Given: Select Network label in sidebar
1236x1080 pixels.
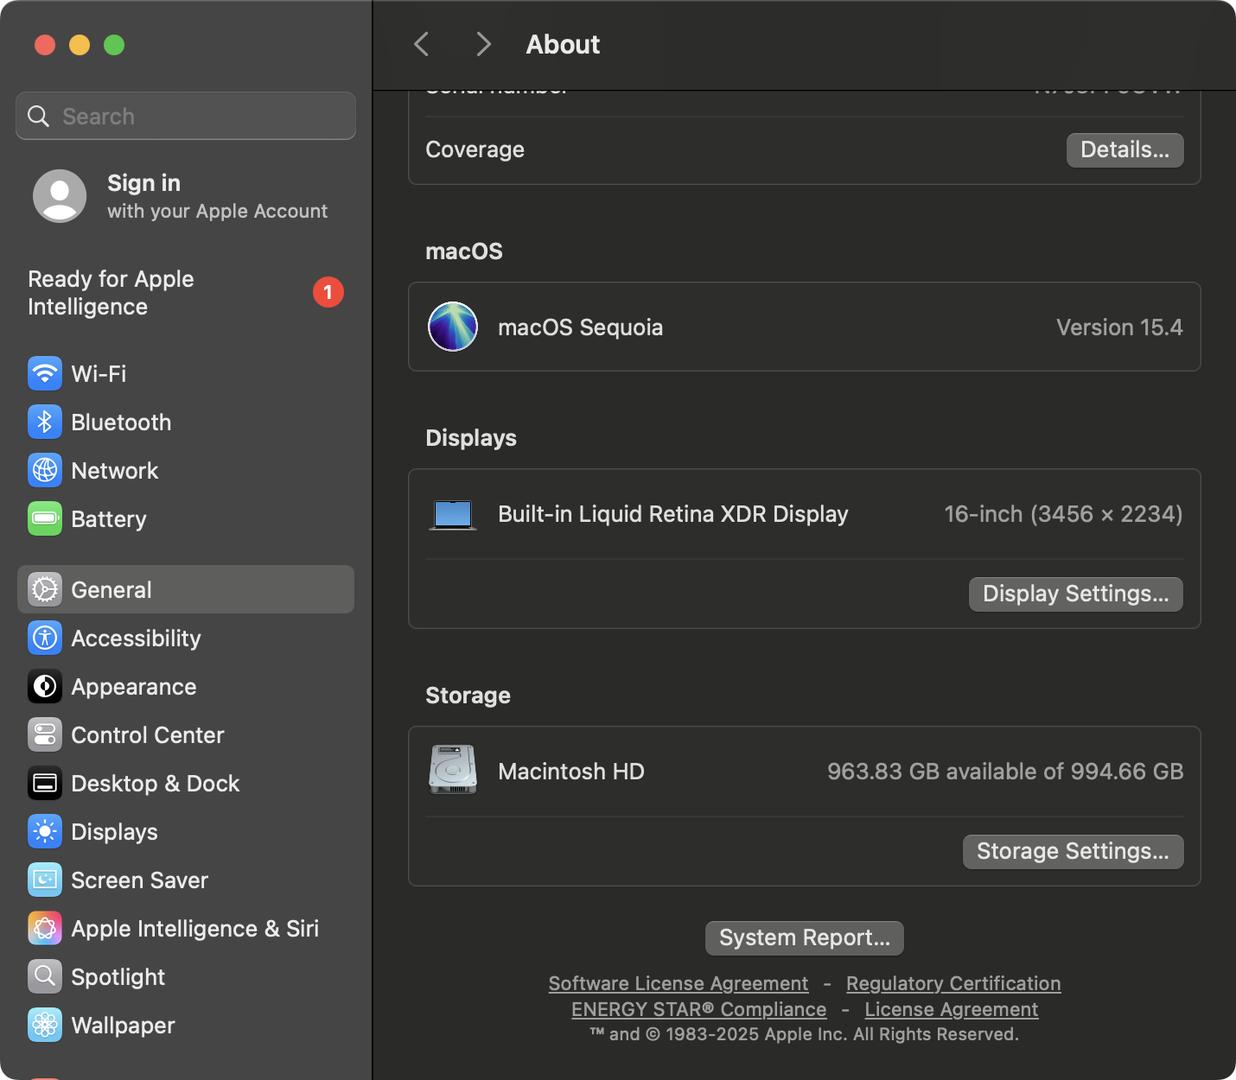Looking at the screenshot, I should click(114, 470).
